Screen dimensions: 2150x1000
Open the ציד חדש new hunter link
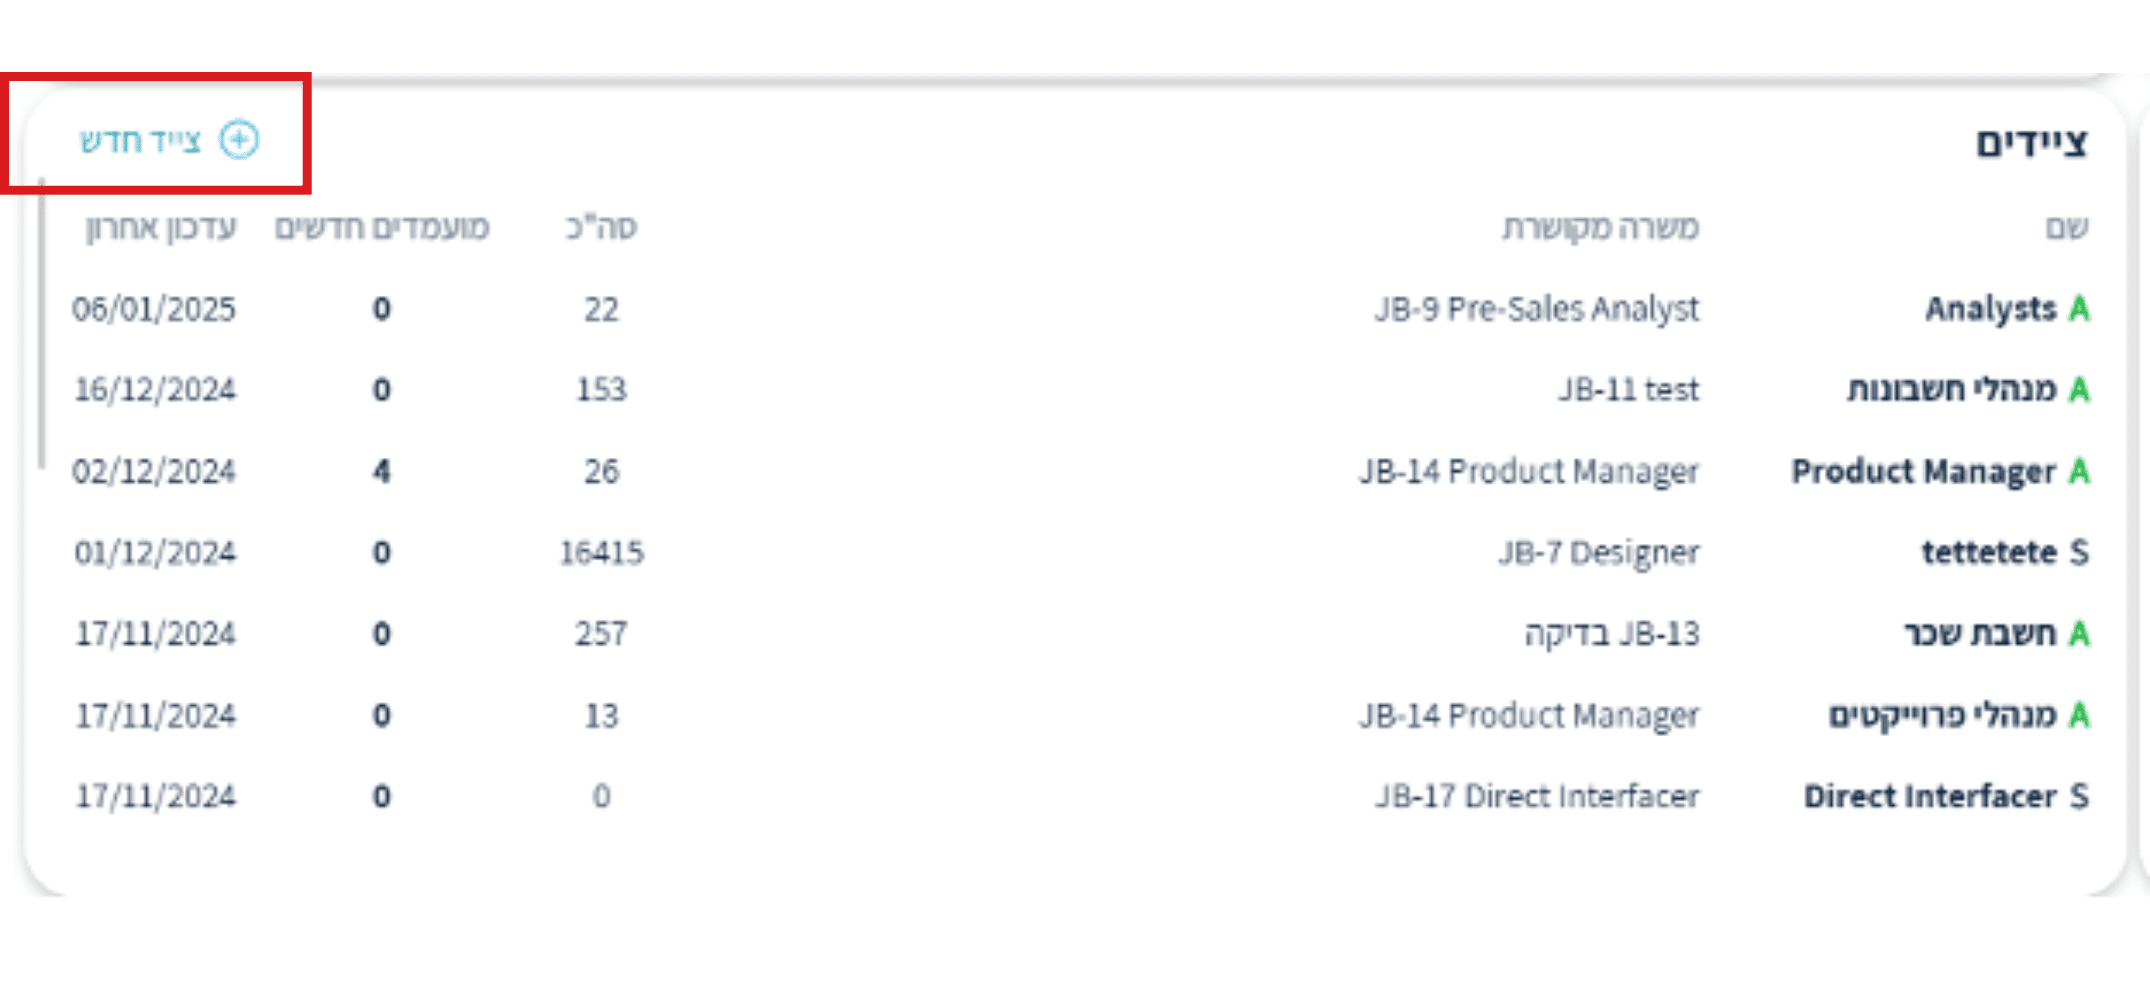pyautogui.click(x=141, y=140)
